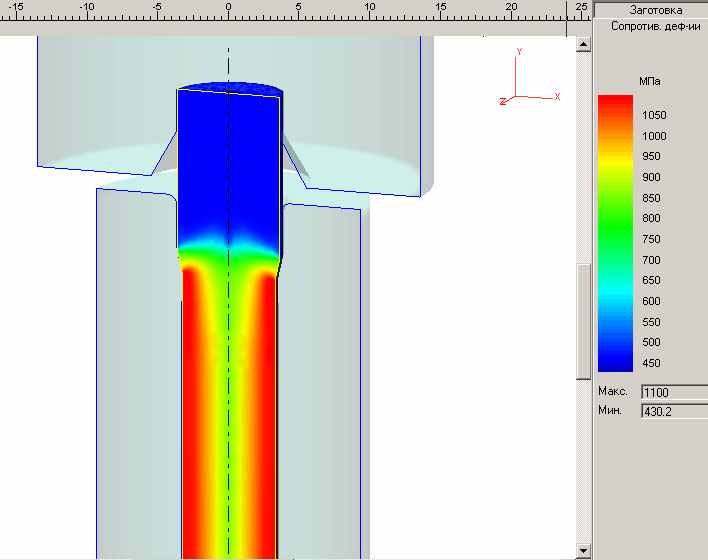708x560 pixels.
Task: Click the 700 legend value
Action: pos(651,260)
